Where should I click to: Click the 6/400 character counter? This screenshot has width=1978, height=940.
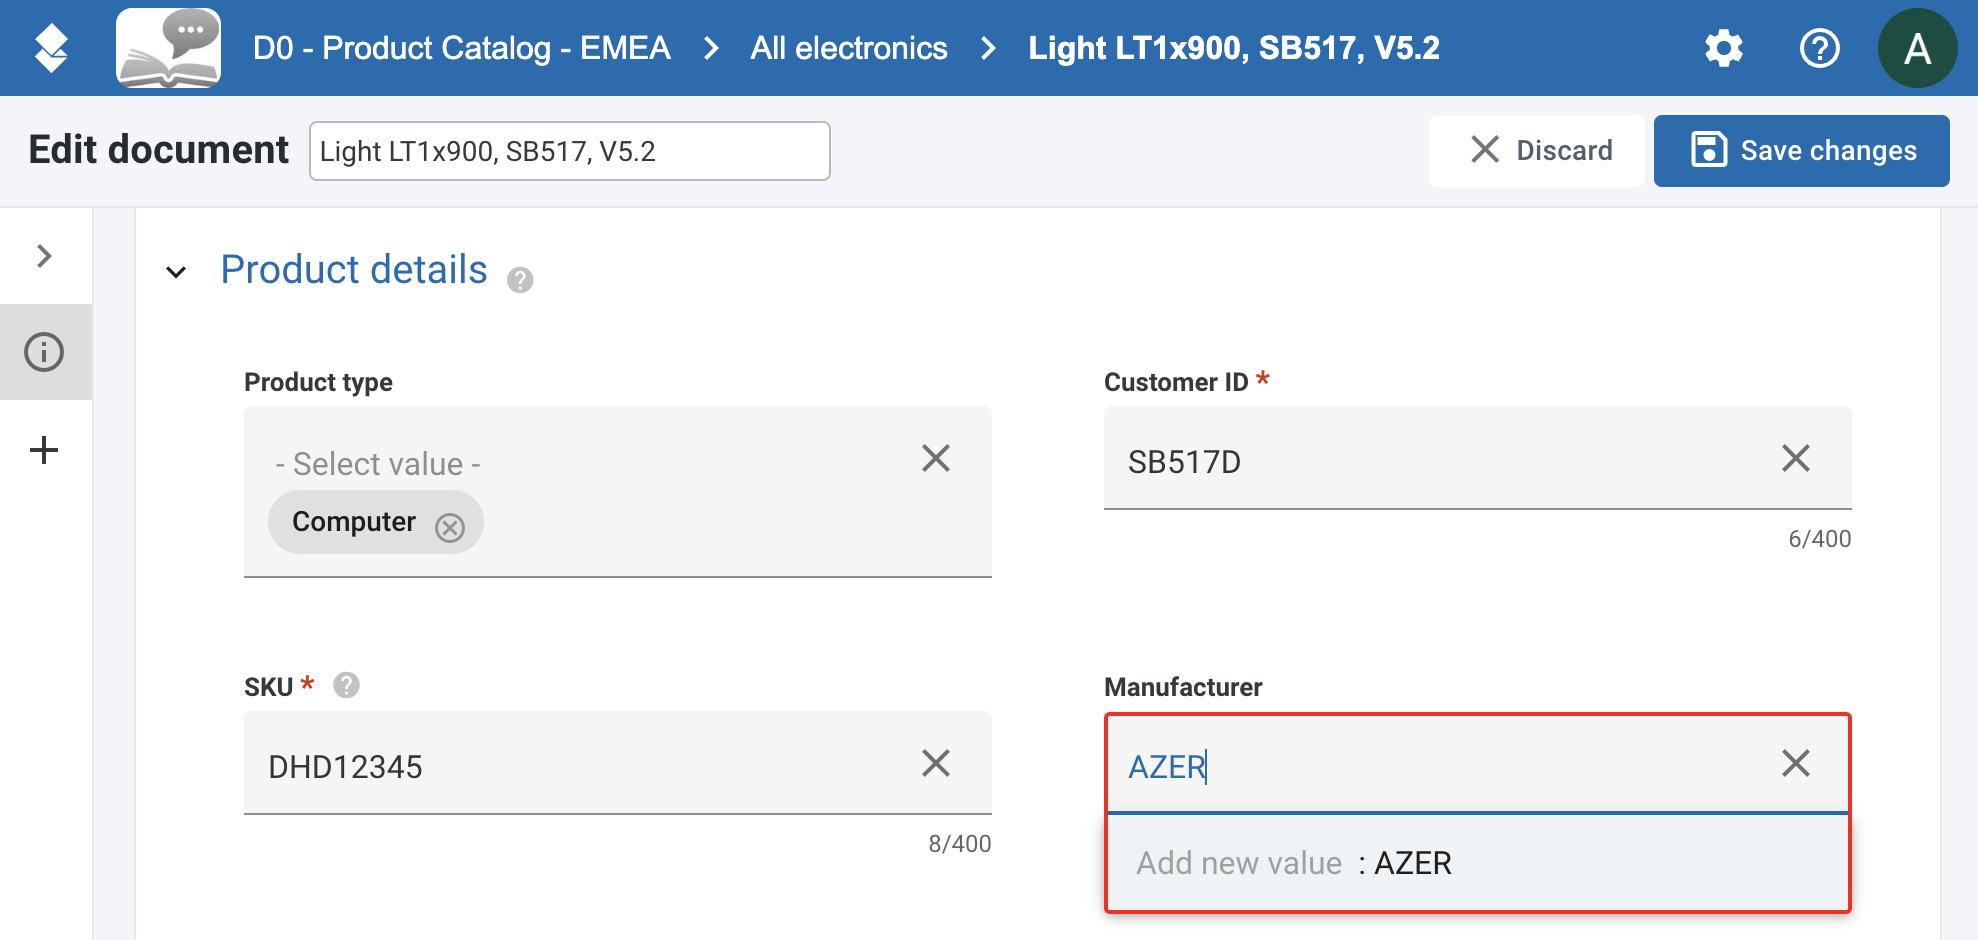(x=1820, y=539)
